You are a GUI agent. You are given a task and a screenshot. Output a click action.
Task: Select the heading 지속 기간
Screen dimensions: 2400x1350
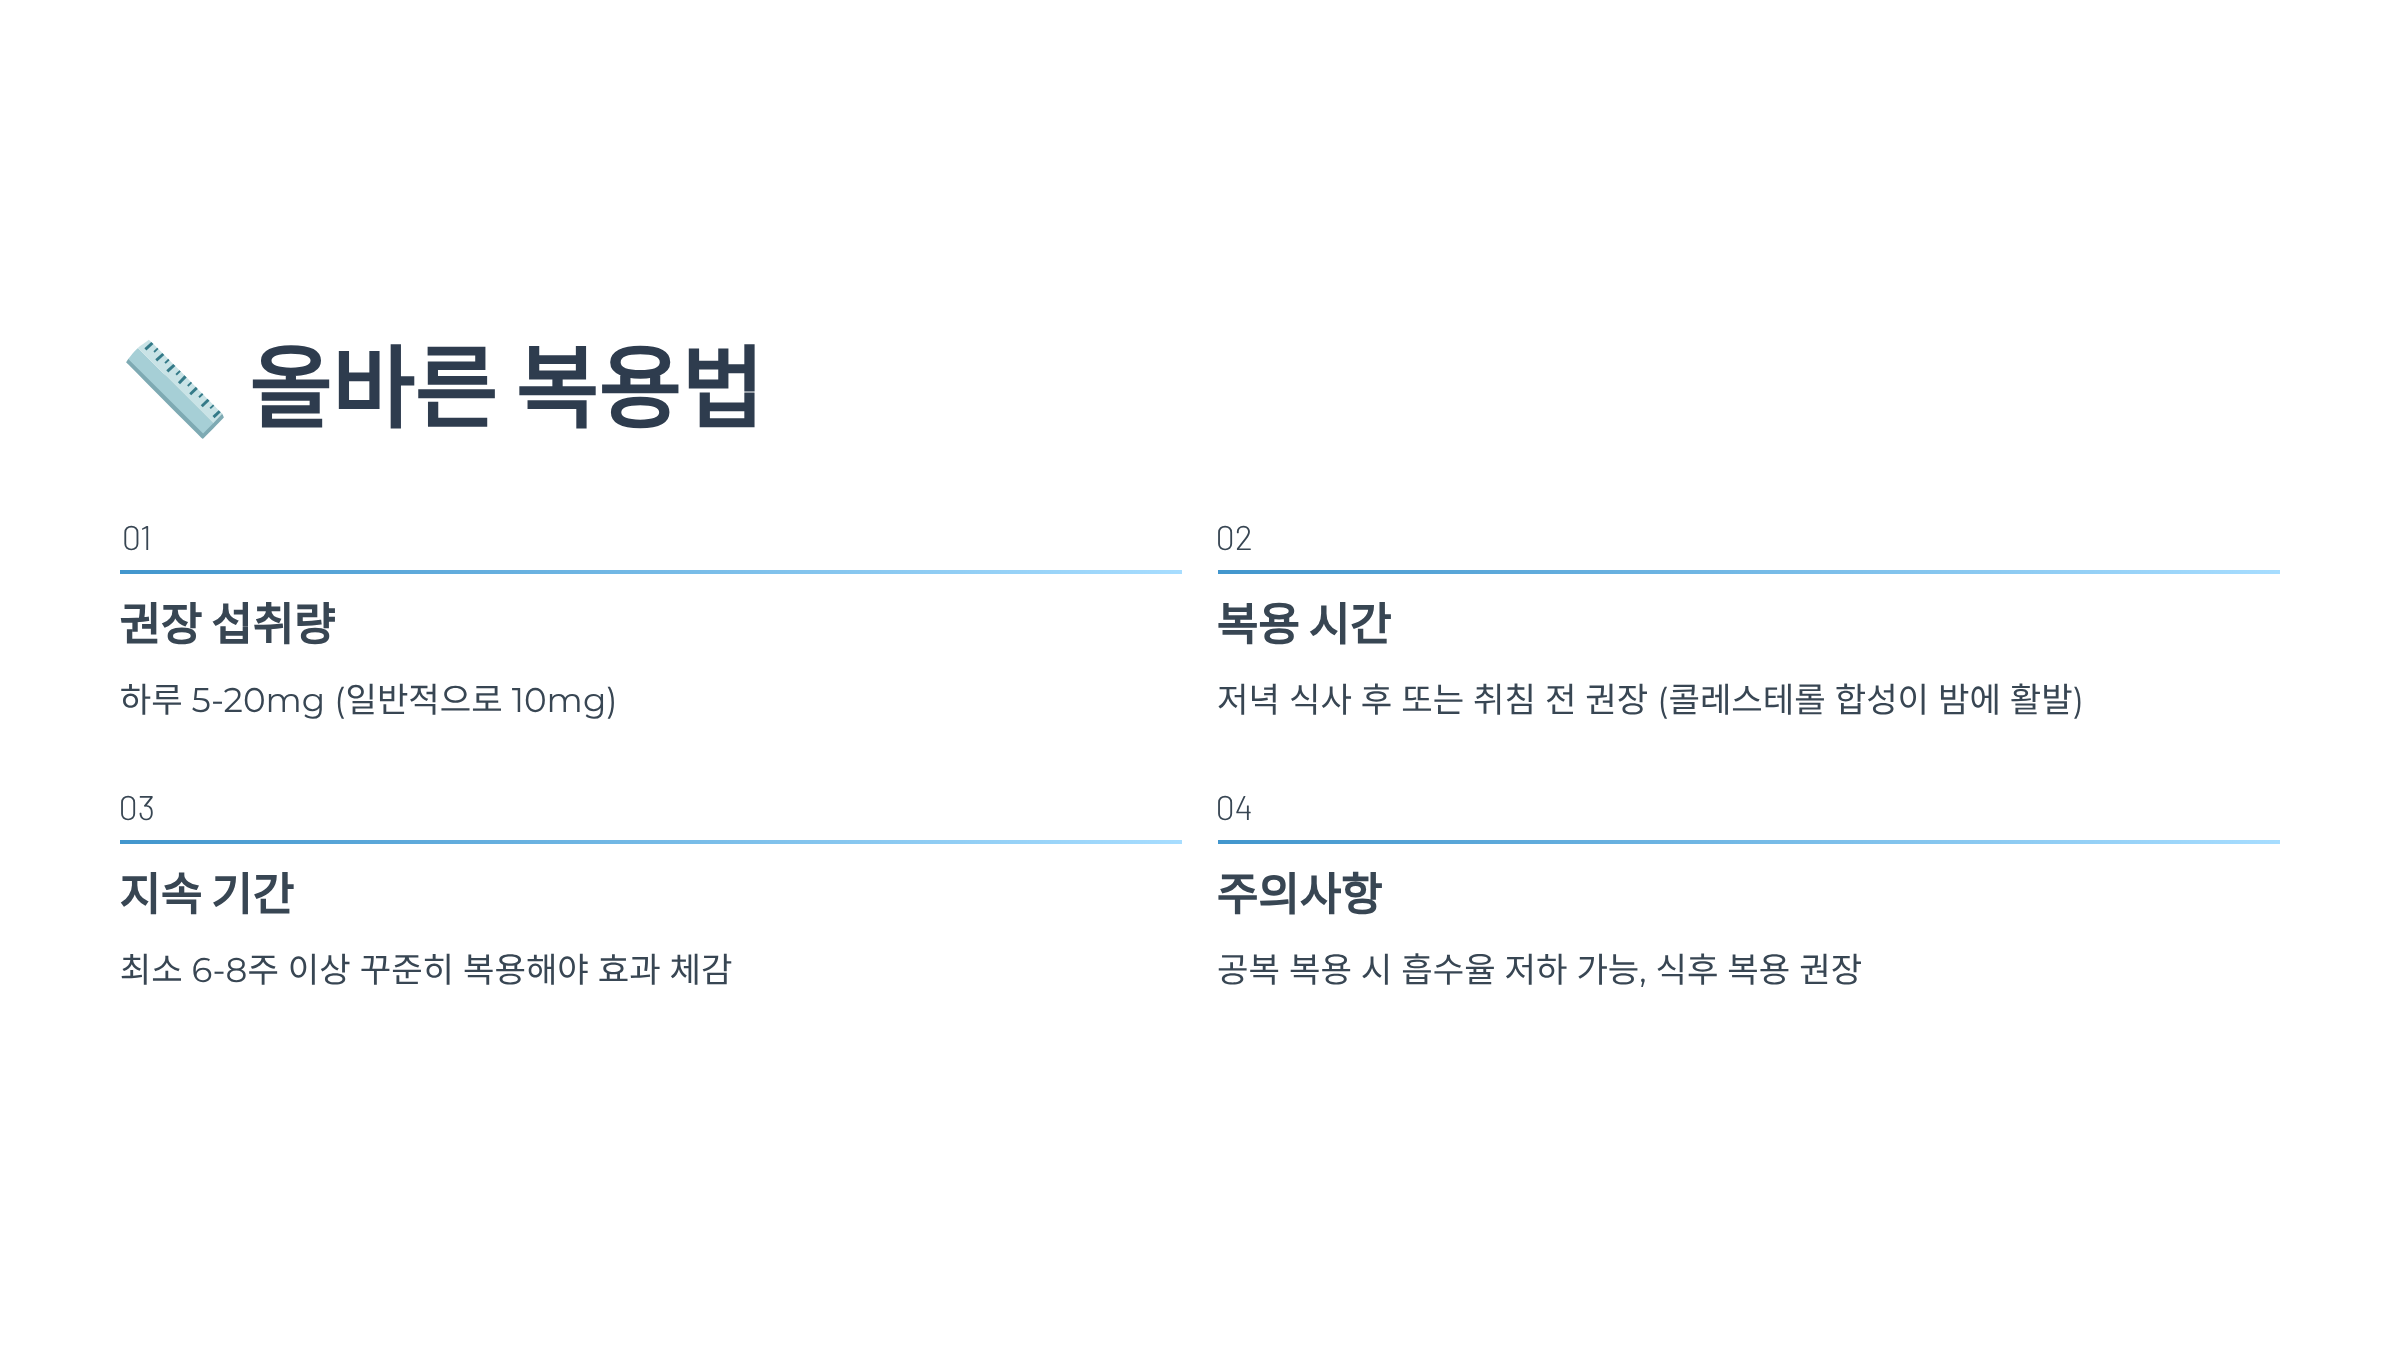pos(207,893)
